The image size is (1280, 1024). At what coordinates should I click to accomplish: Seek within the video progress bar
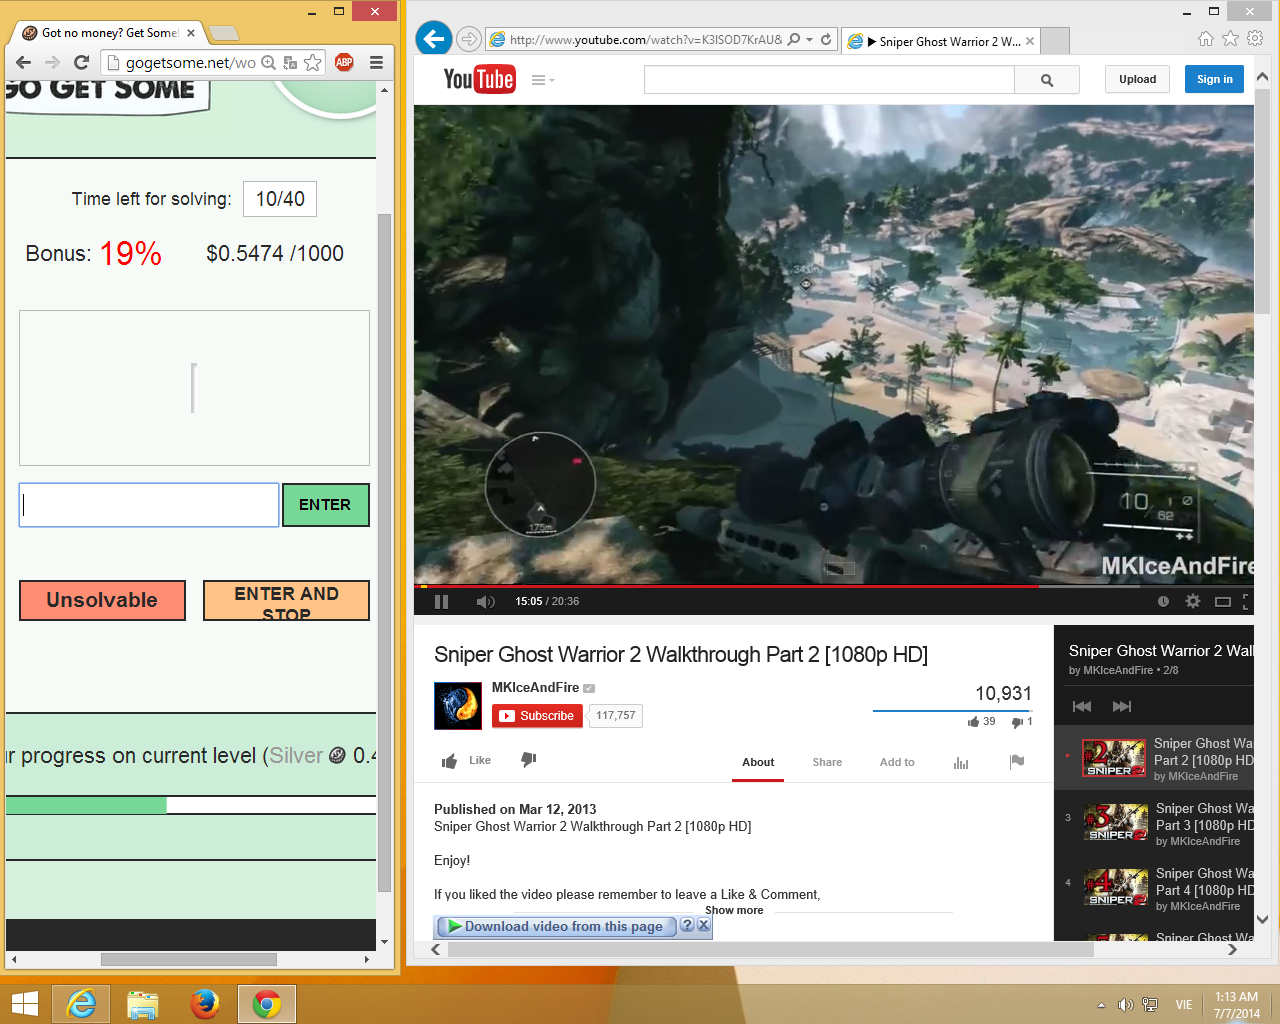coord(834,586)
